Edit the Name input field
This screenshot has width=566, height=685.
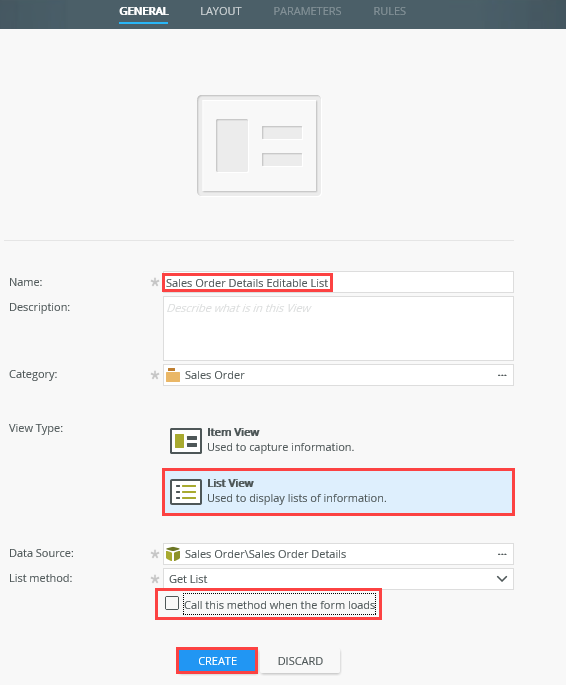(338, 283)
